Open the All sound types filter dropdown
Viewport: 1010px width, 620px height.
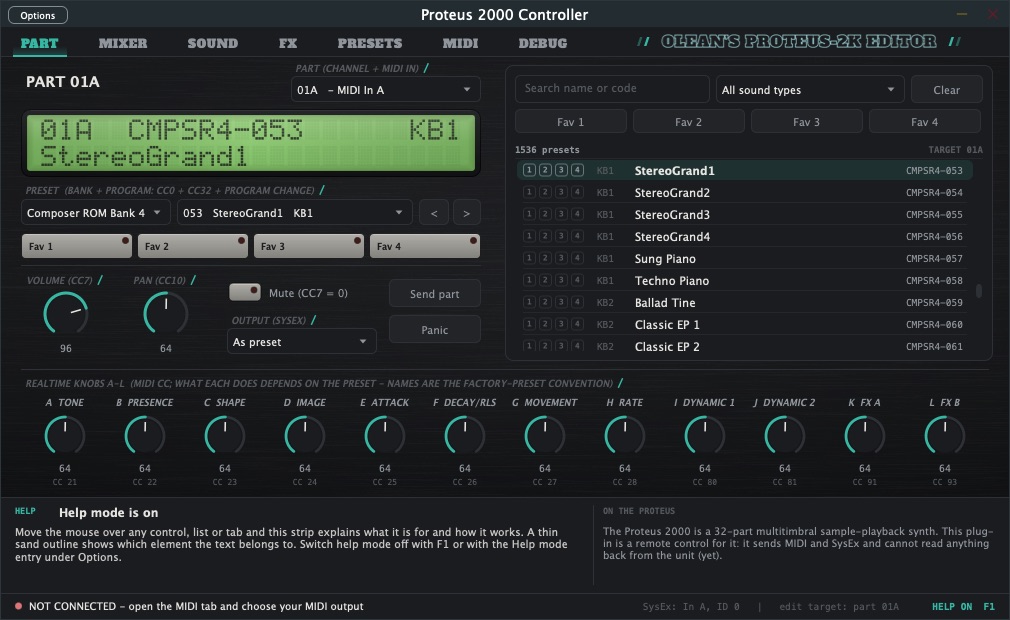coord(810,89)
